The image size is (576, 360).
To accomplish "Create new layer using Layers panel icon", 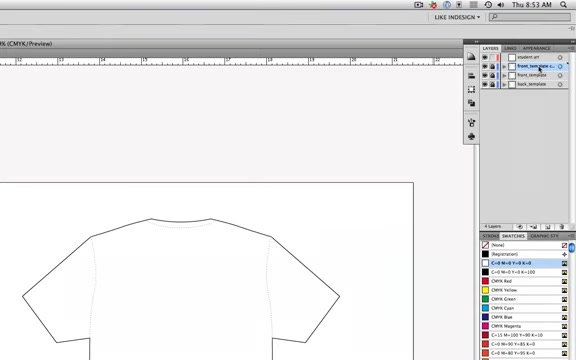I will (547, 227).
